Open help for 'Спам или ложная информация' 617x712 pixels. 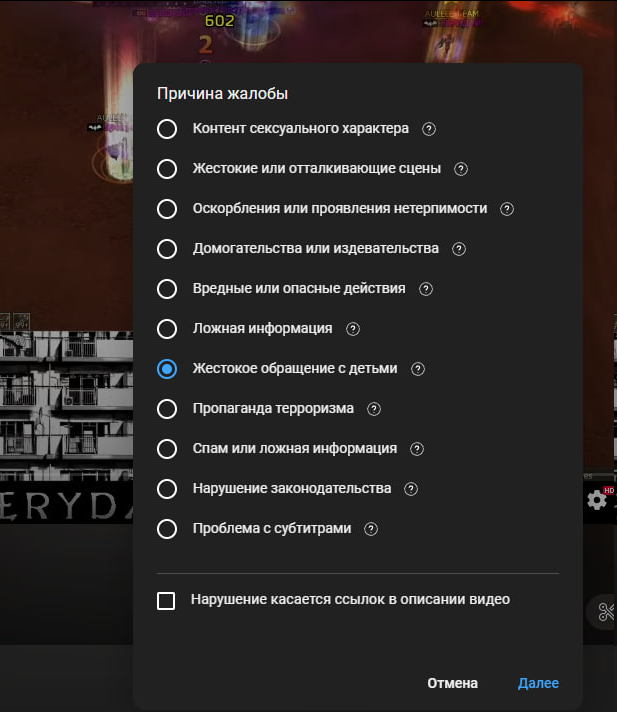click(417, 449)
